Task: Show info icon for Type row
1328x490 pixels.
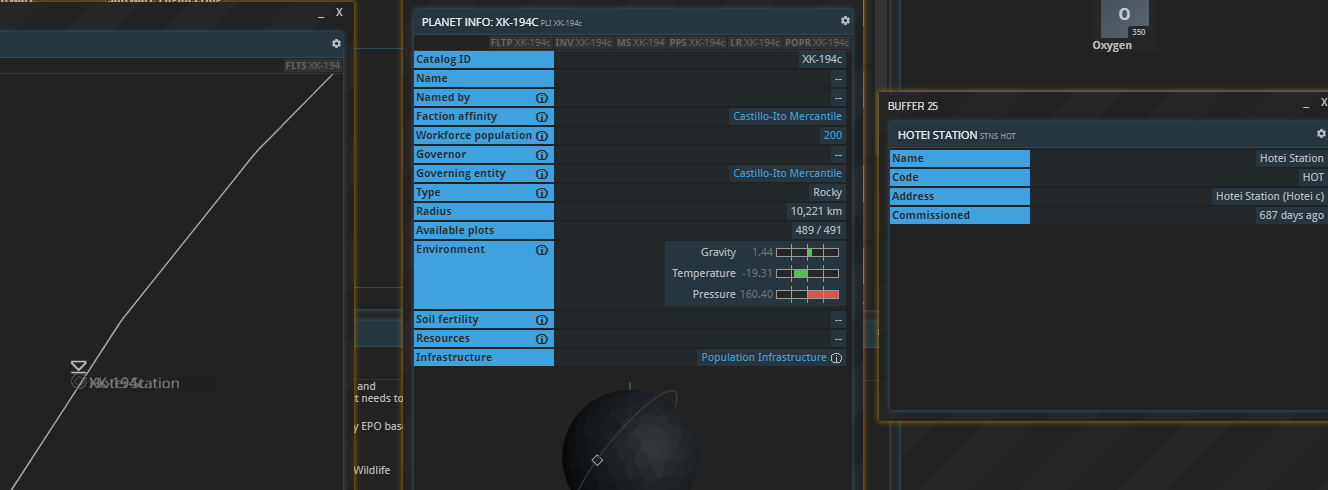Action: pos(542,193)
